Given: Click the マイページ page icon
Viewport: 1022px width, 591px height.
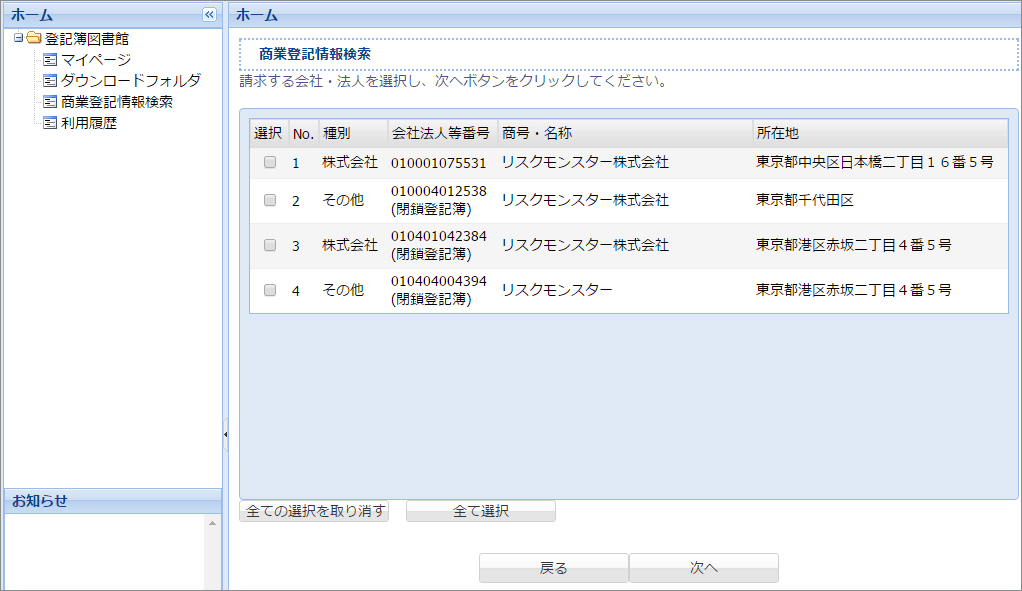Looking at the screenshot, I should click(51, 60).
